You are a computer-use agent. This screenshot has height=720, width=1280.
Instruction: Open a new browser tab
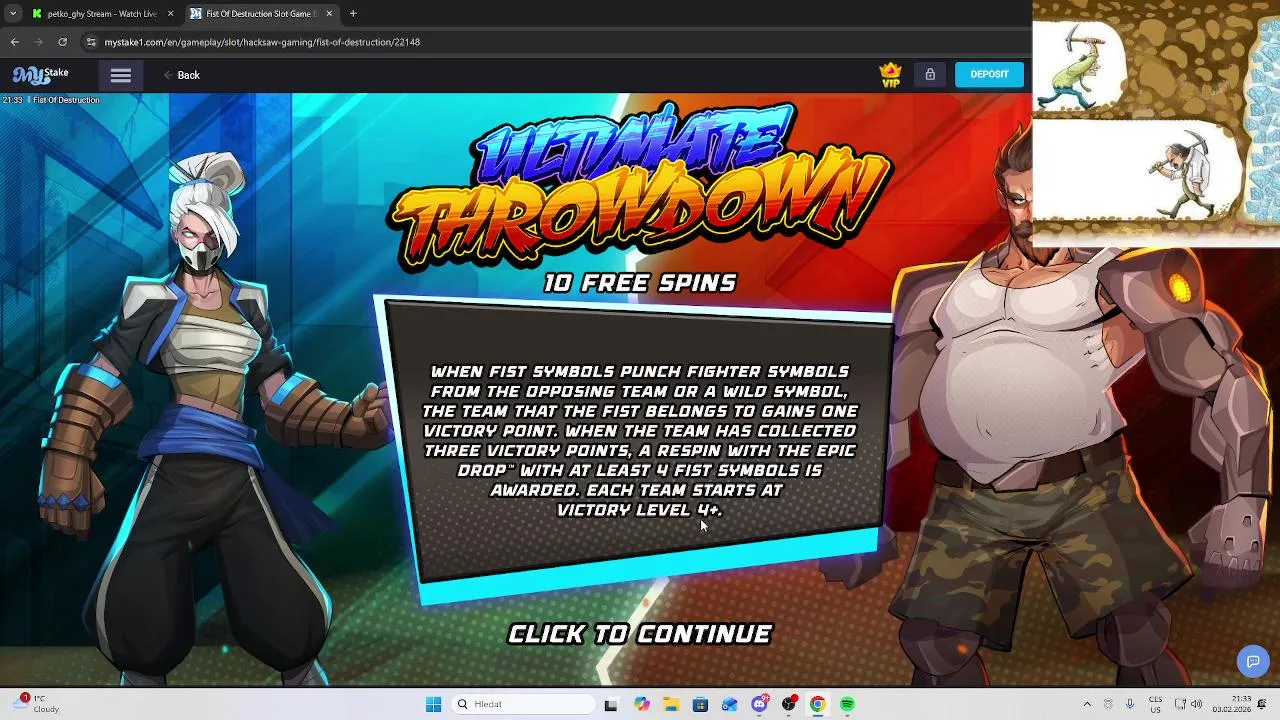(x=353, y=14)
